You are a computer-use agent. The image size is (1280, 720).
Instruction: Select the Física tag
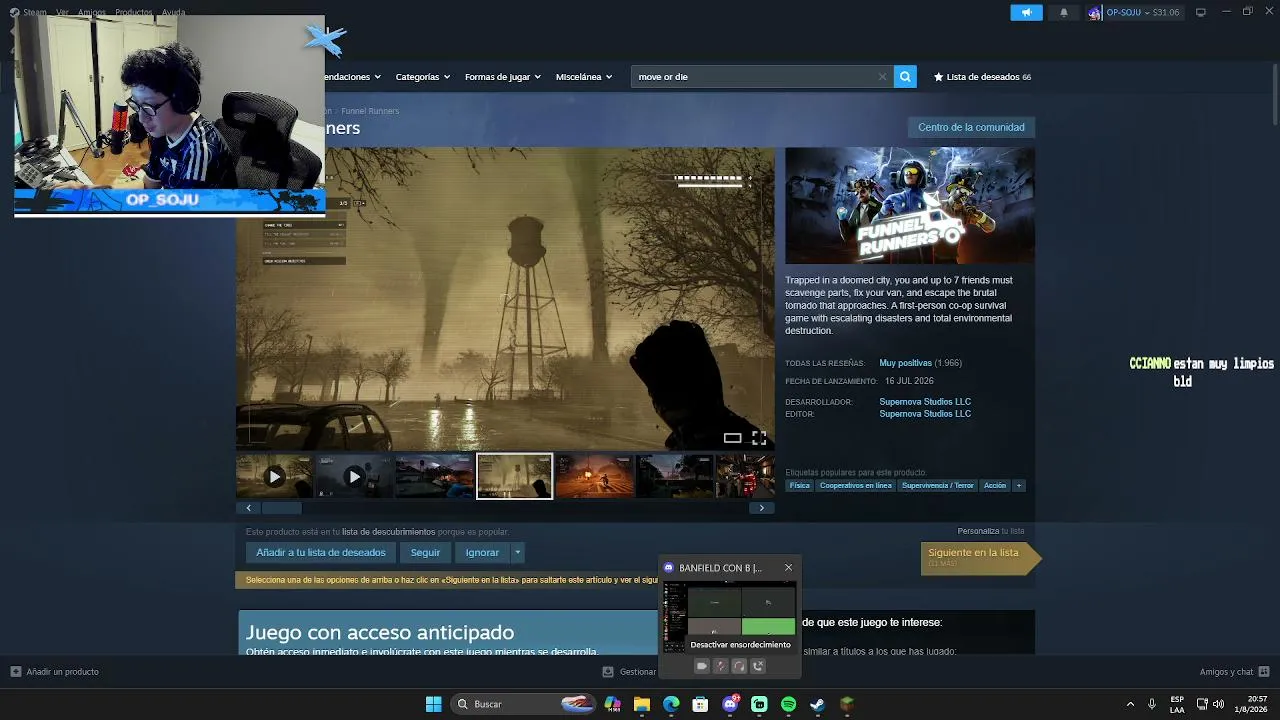tap(799, 486)
